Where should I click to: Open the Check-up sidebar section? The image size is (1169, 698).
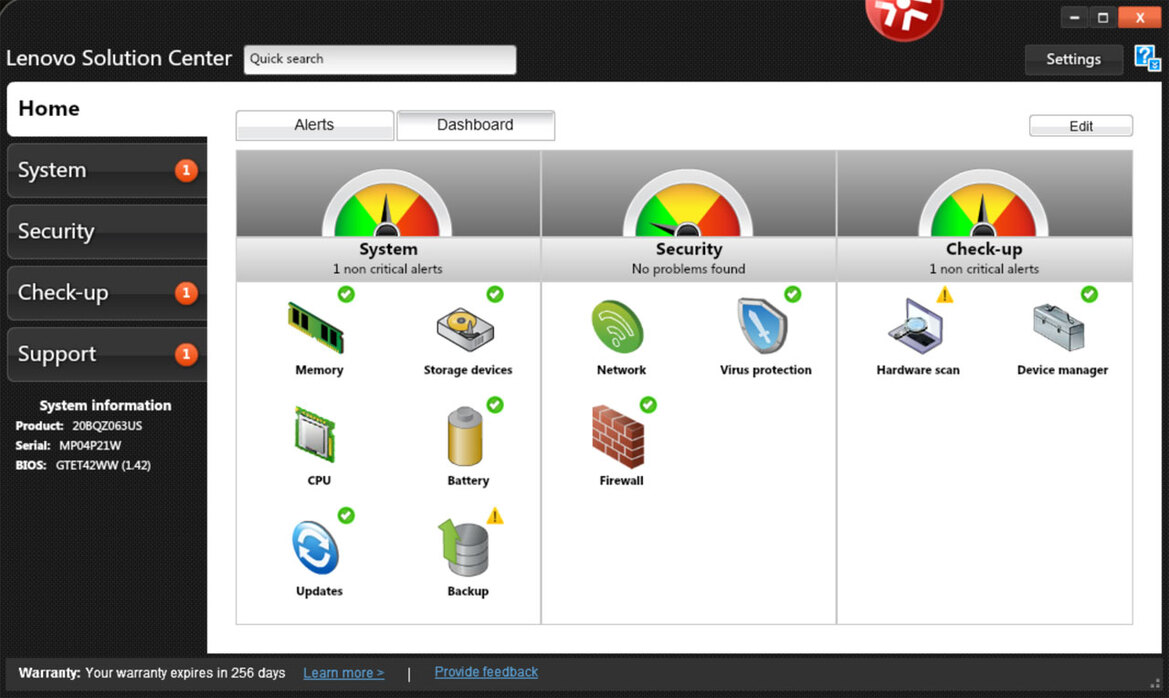107,293
